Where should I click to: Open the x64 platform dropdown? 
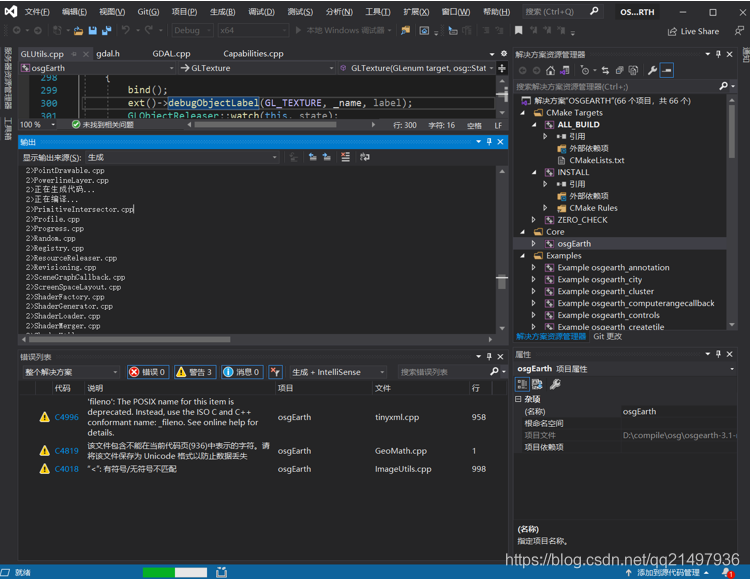(253, 30)
